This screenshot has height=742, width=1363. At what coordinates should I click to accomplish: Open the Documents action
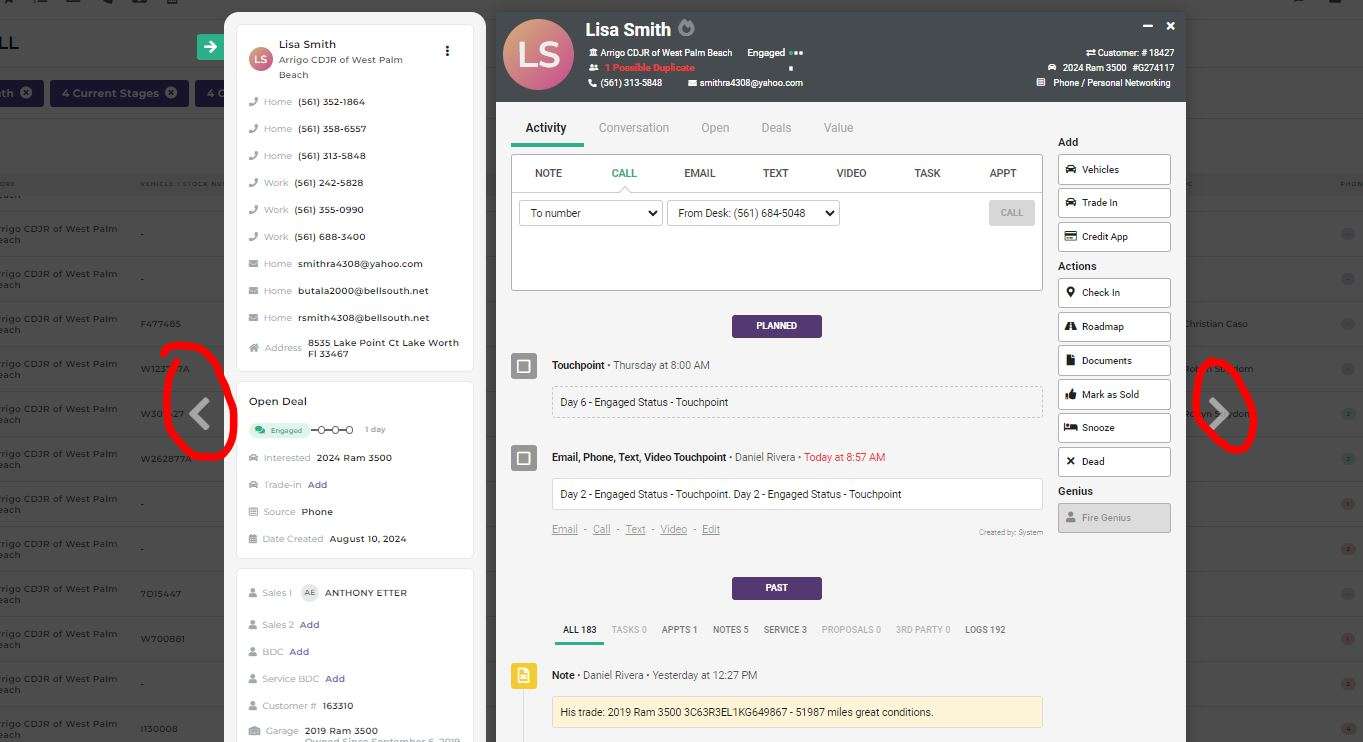click(x=1114, y=361)
